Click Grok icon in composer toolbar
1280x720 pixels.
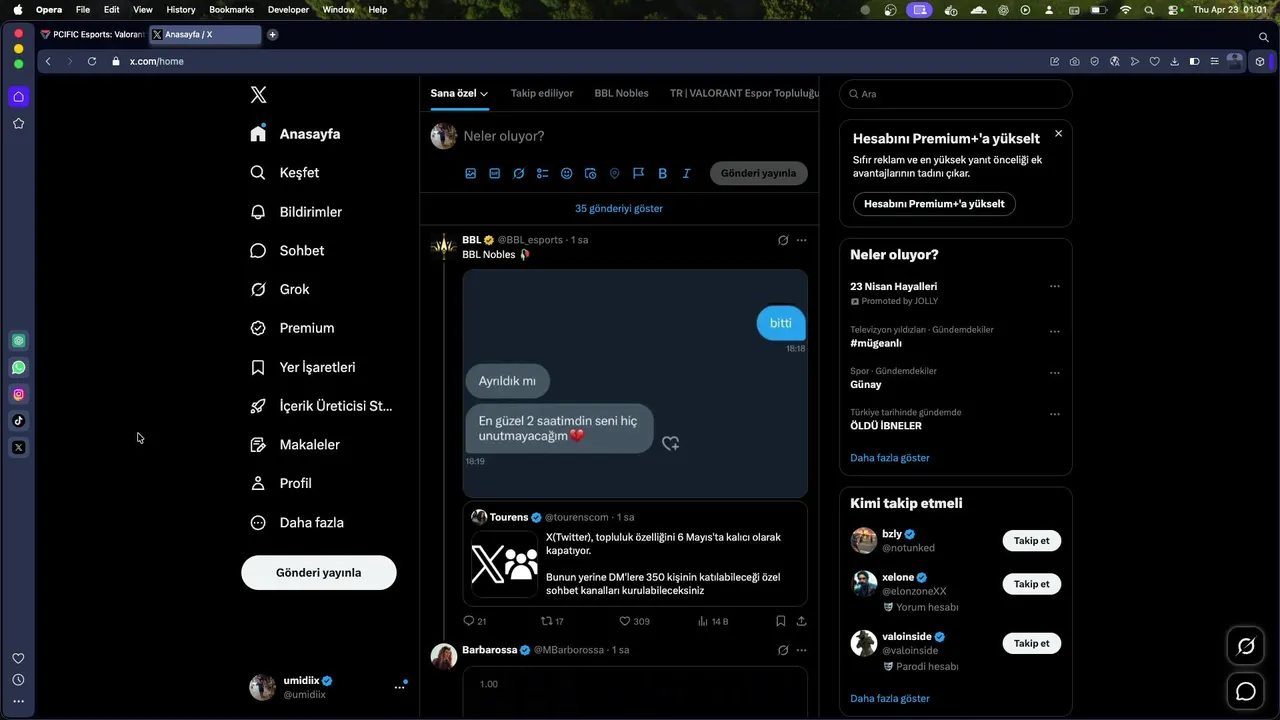(x=519, y=173)
